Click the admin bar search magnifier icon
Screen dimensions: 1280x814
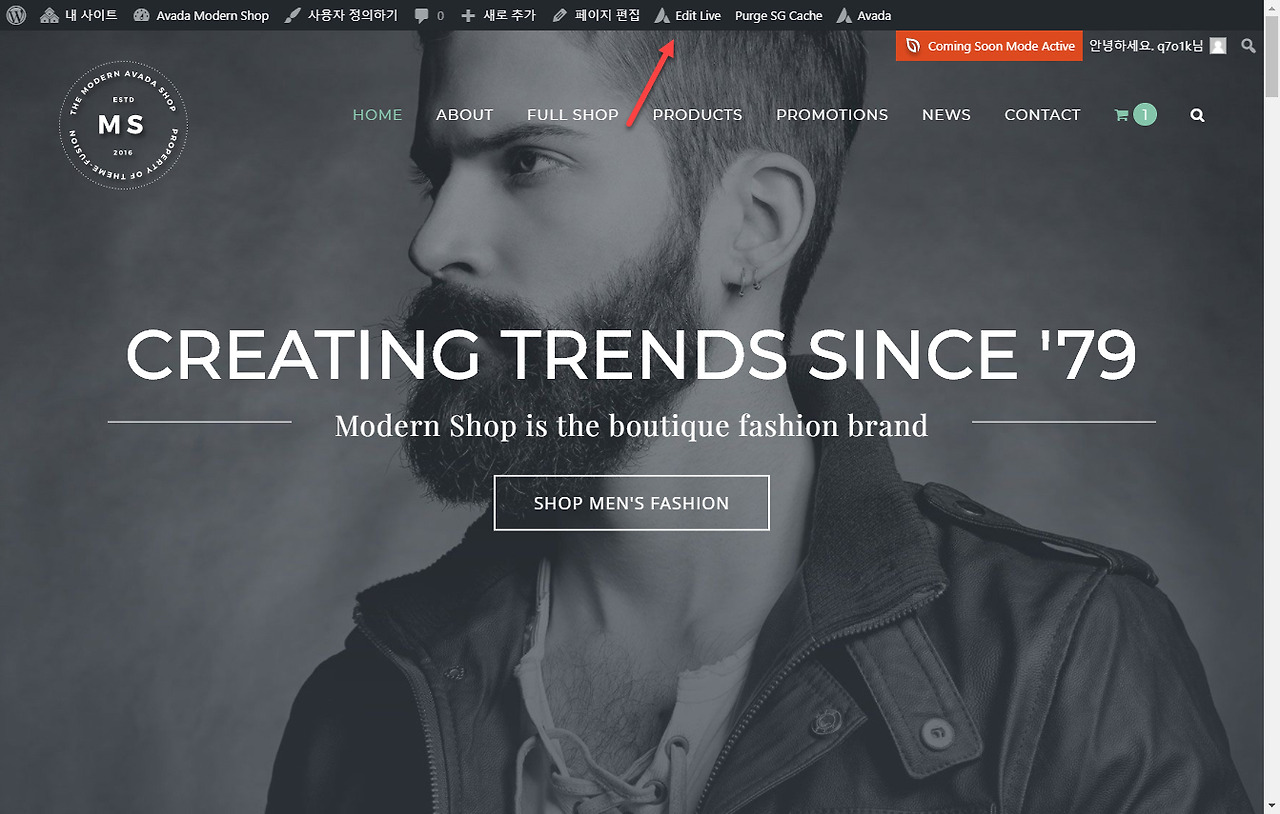(x=1248, y=46)
